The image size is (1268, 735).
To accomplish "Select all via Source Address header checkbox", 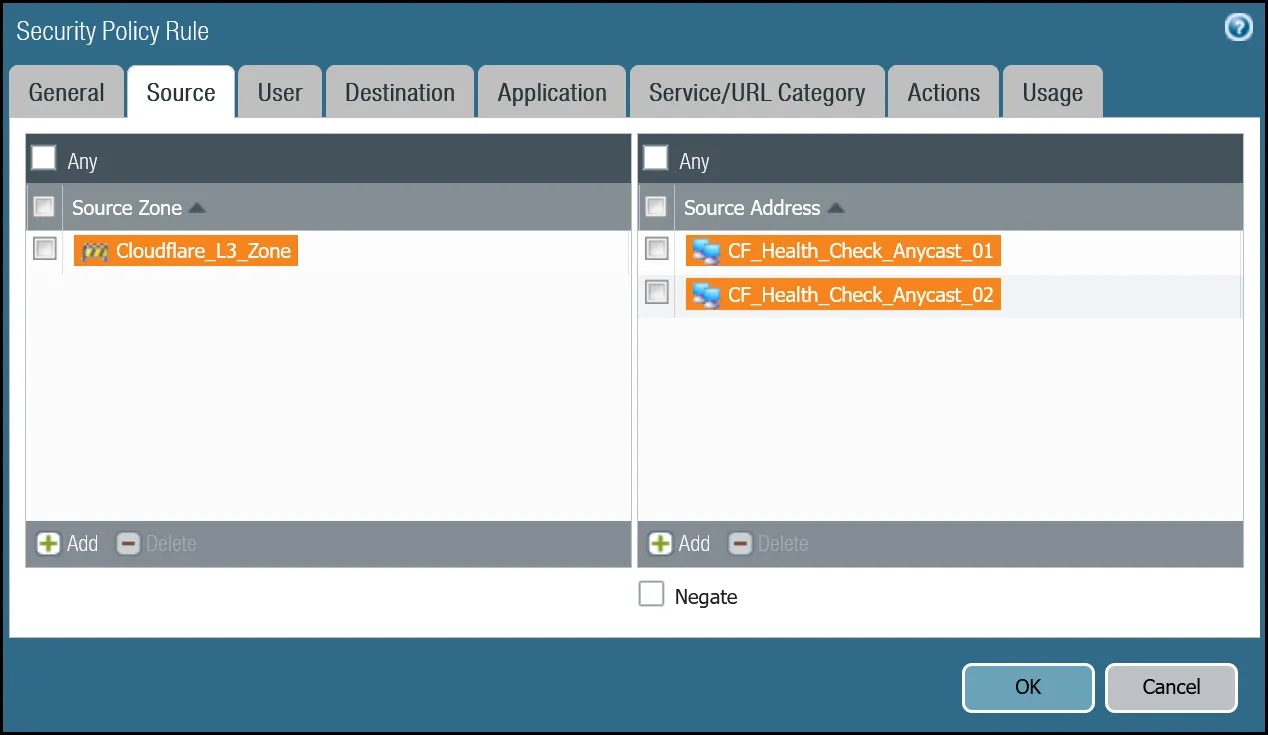I will 656,207.
